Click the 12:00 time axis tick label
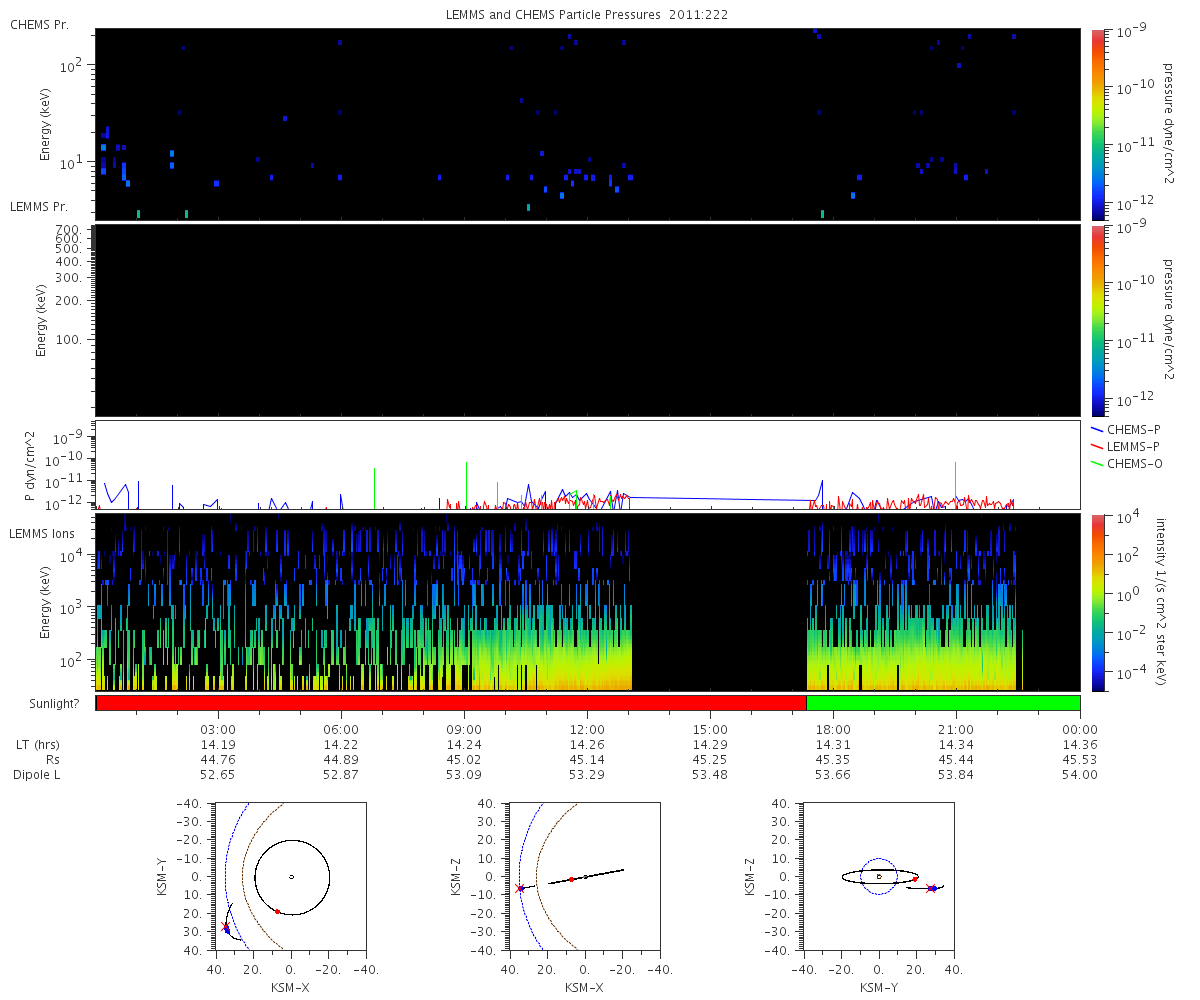This screenshot has height=1000, width=1200. tap(587, 729)
